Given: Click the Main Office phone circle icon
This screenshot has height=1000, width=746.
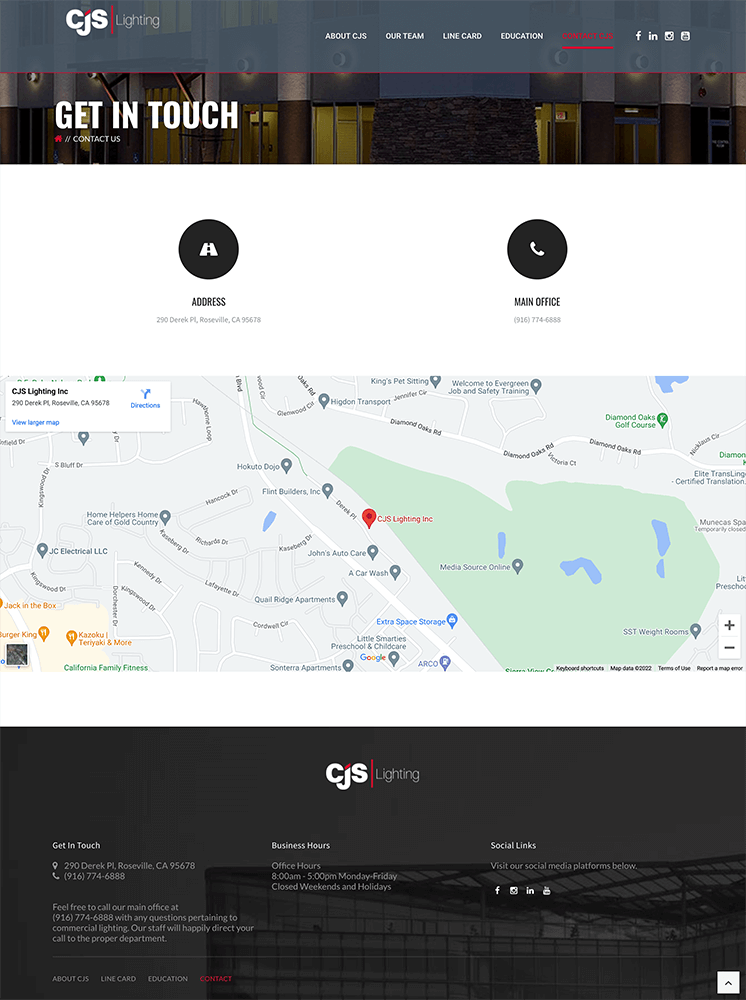Looking at the screenshot, I should [537, 249].
